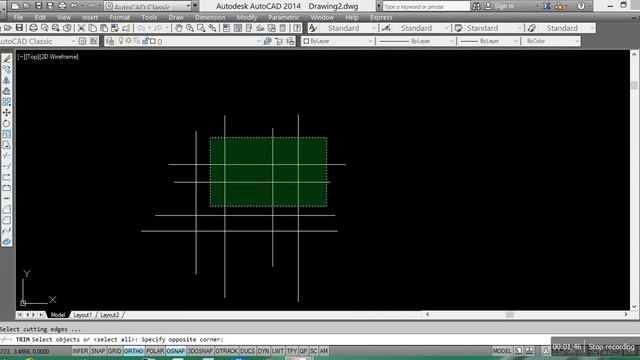Select the Scale tool in Modify toolbar

pos(7,134)
